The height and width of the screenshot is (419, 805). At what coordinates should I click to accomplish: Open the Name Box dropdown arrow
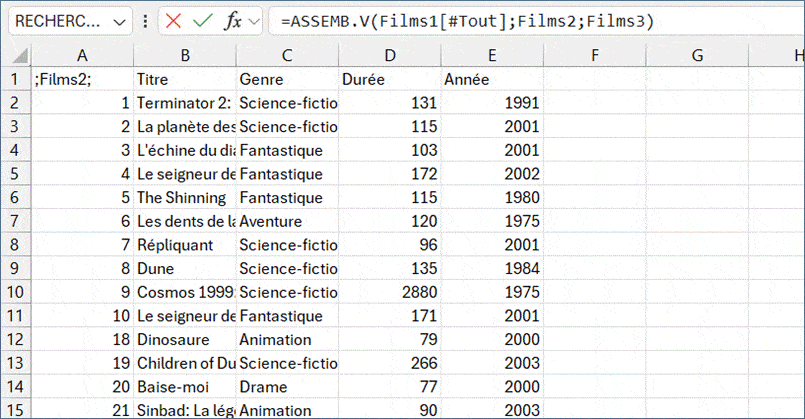120,22
